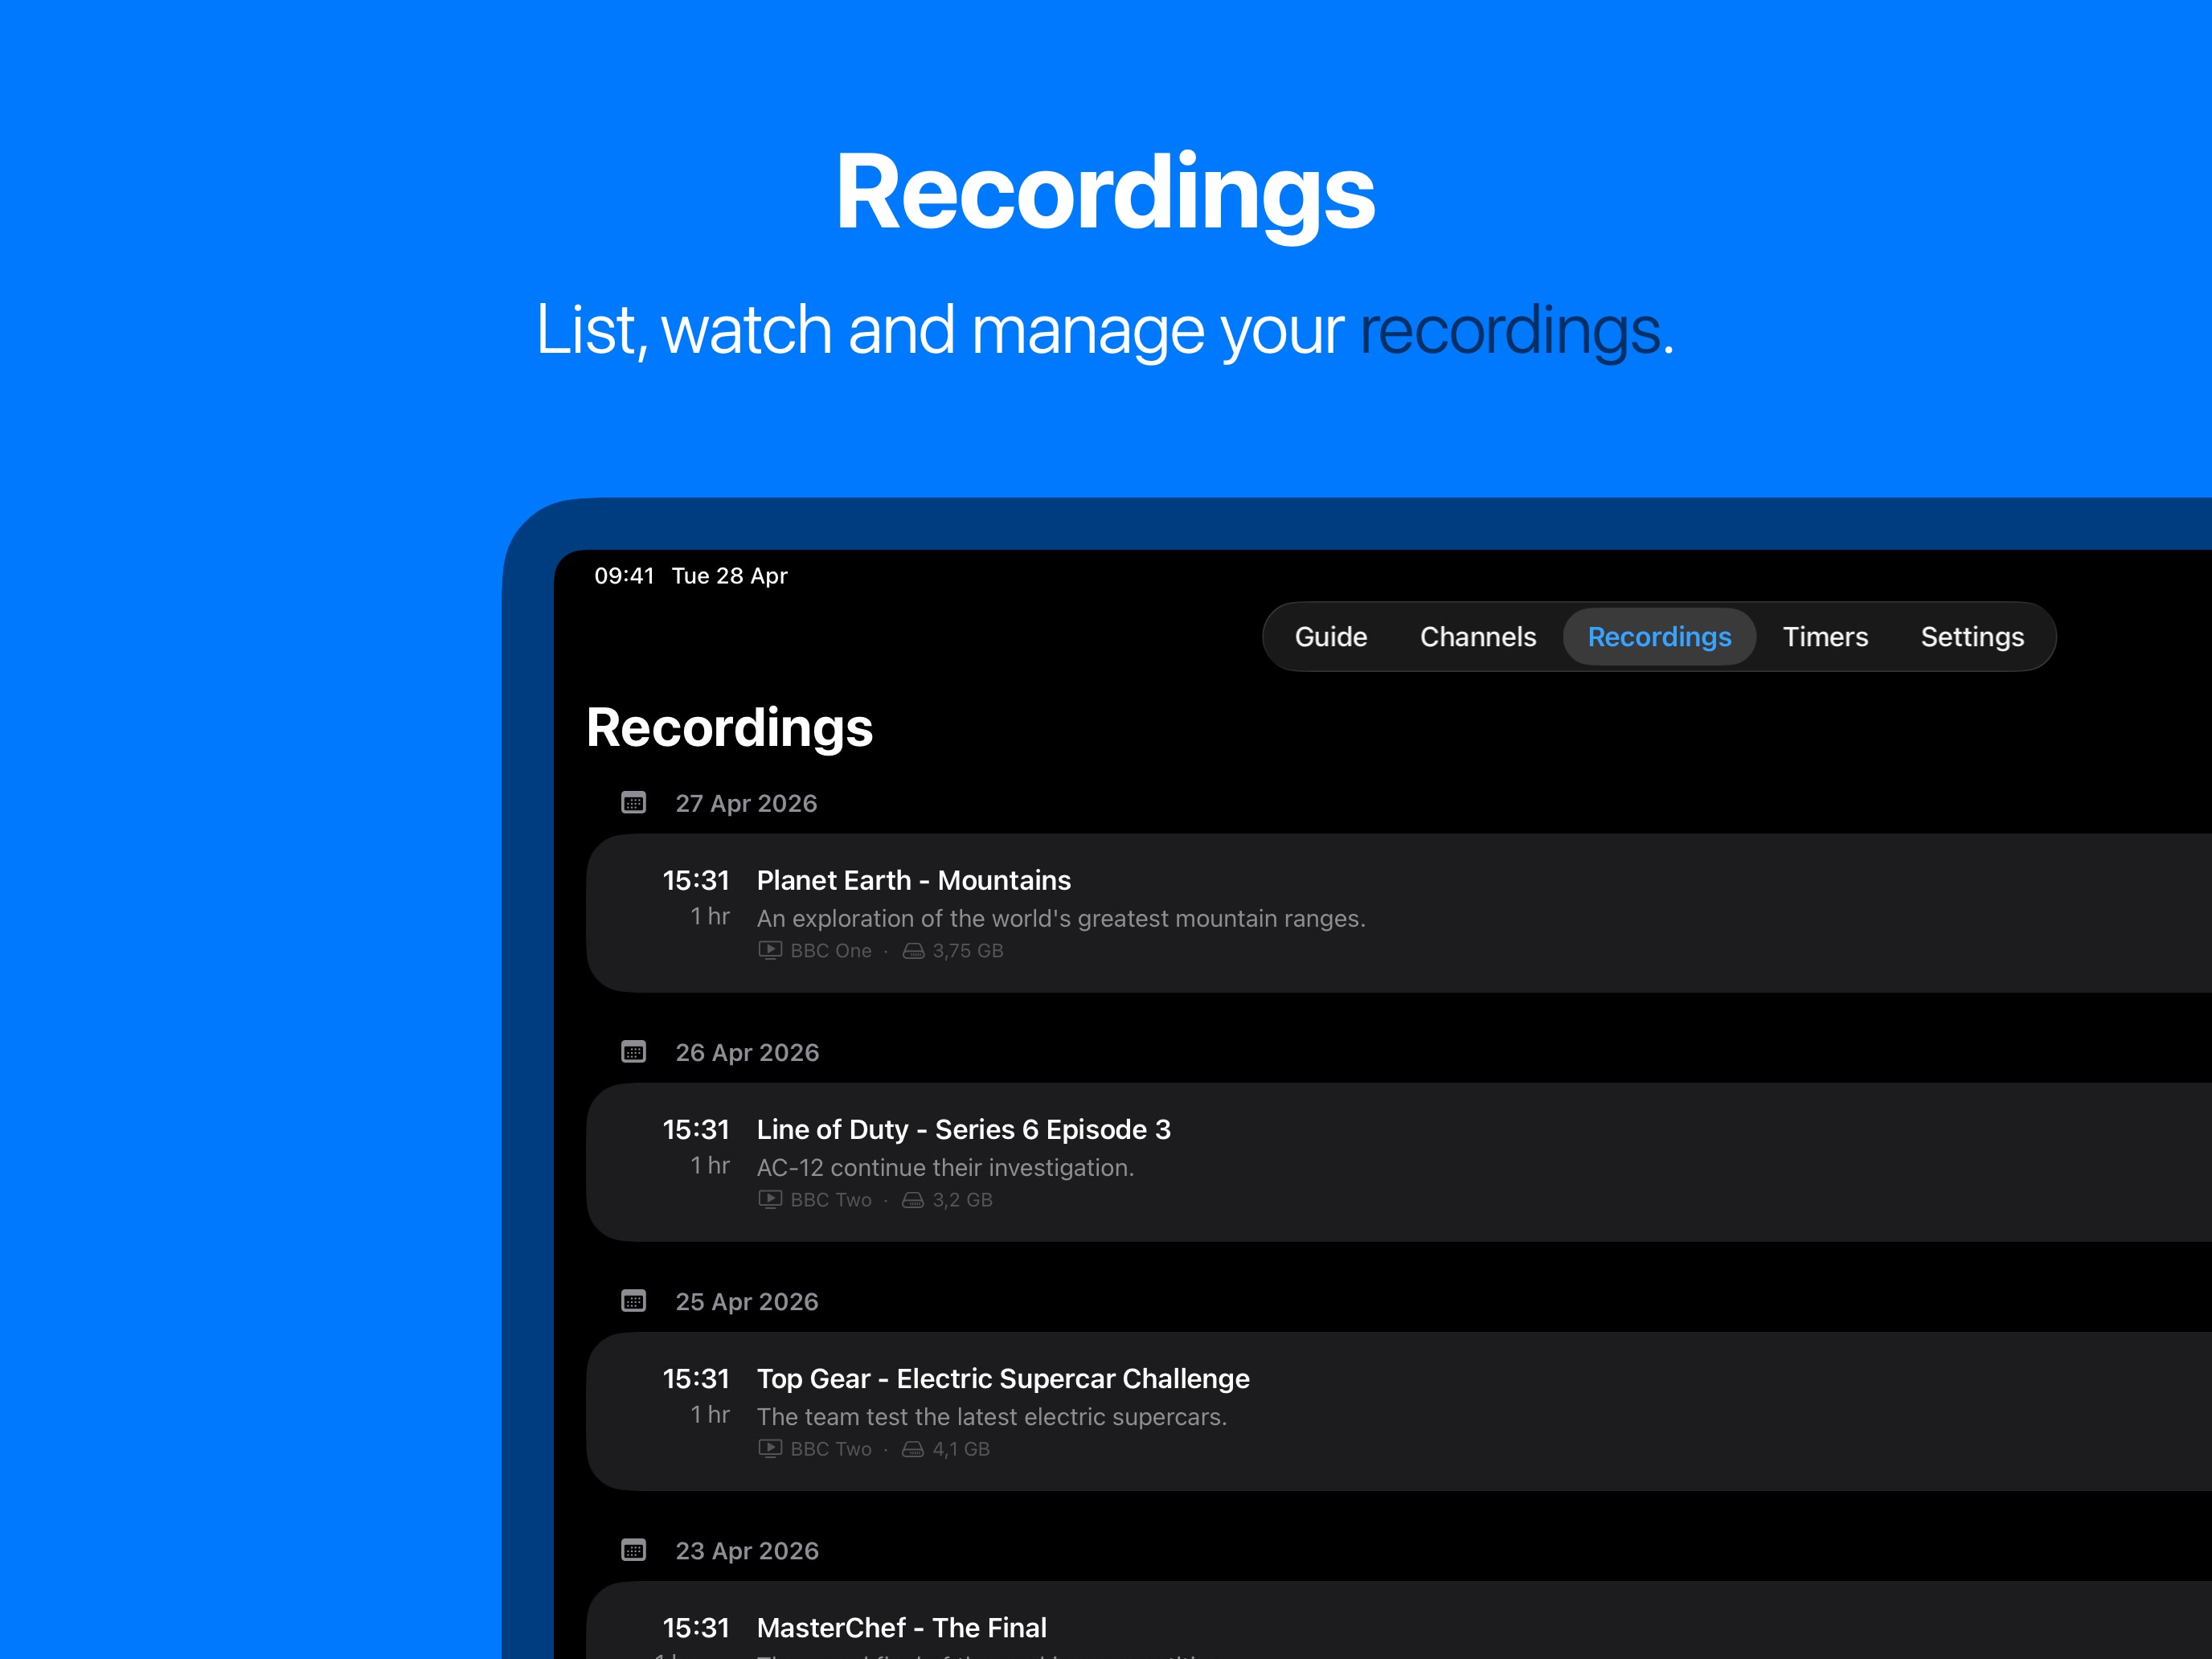Click the 09:41 status bar clock

pyautogui.click(x=624, y=576)
